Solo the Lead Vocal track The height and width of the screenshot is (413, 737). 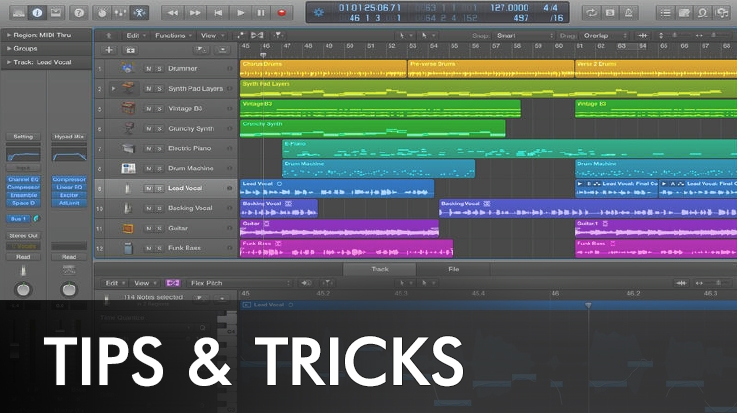(159, 188)
